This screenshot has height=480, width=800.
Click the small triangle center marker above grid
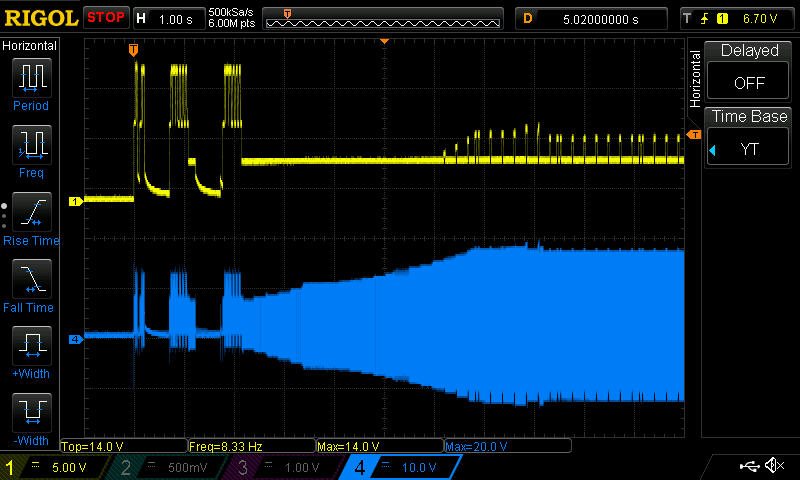click(x=385, y=41)
